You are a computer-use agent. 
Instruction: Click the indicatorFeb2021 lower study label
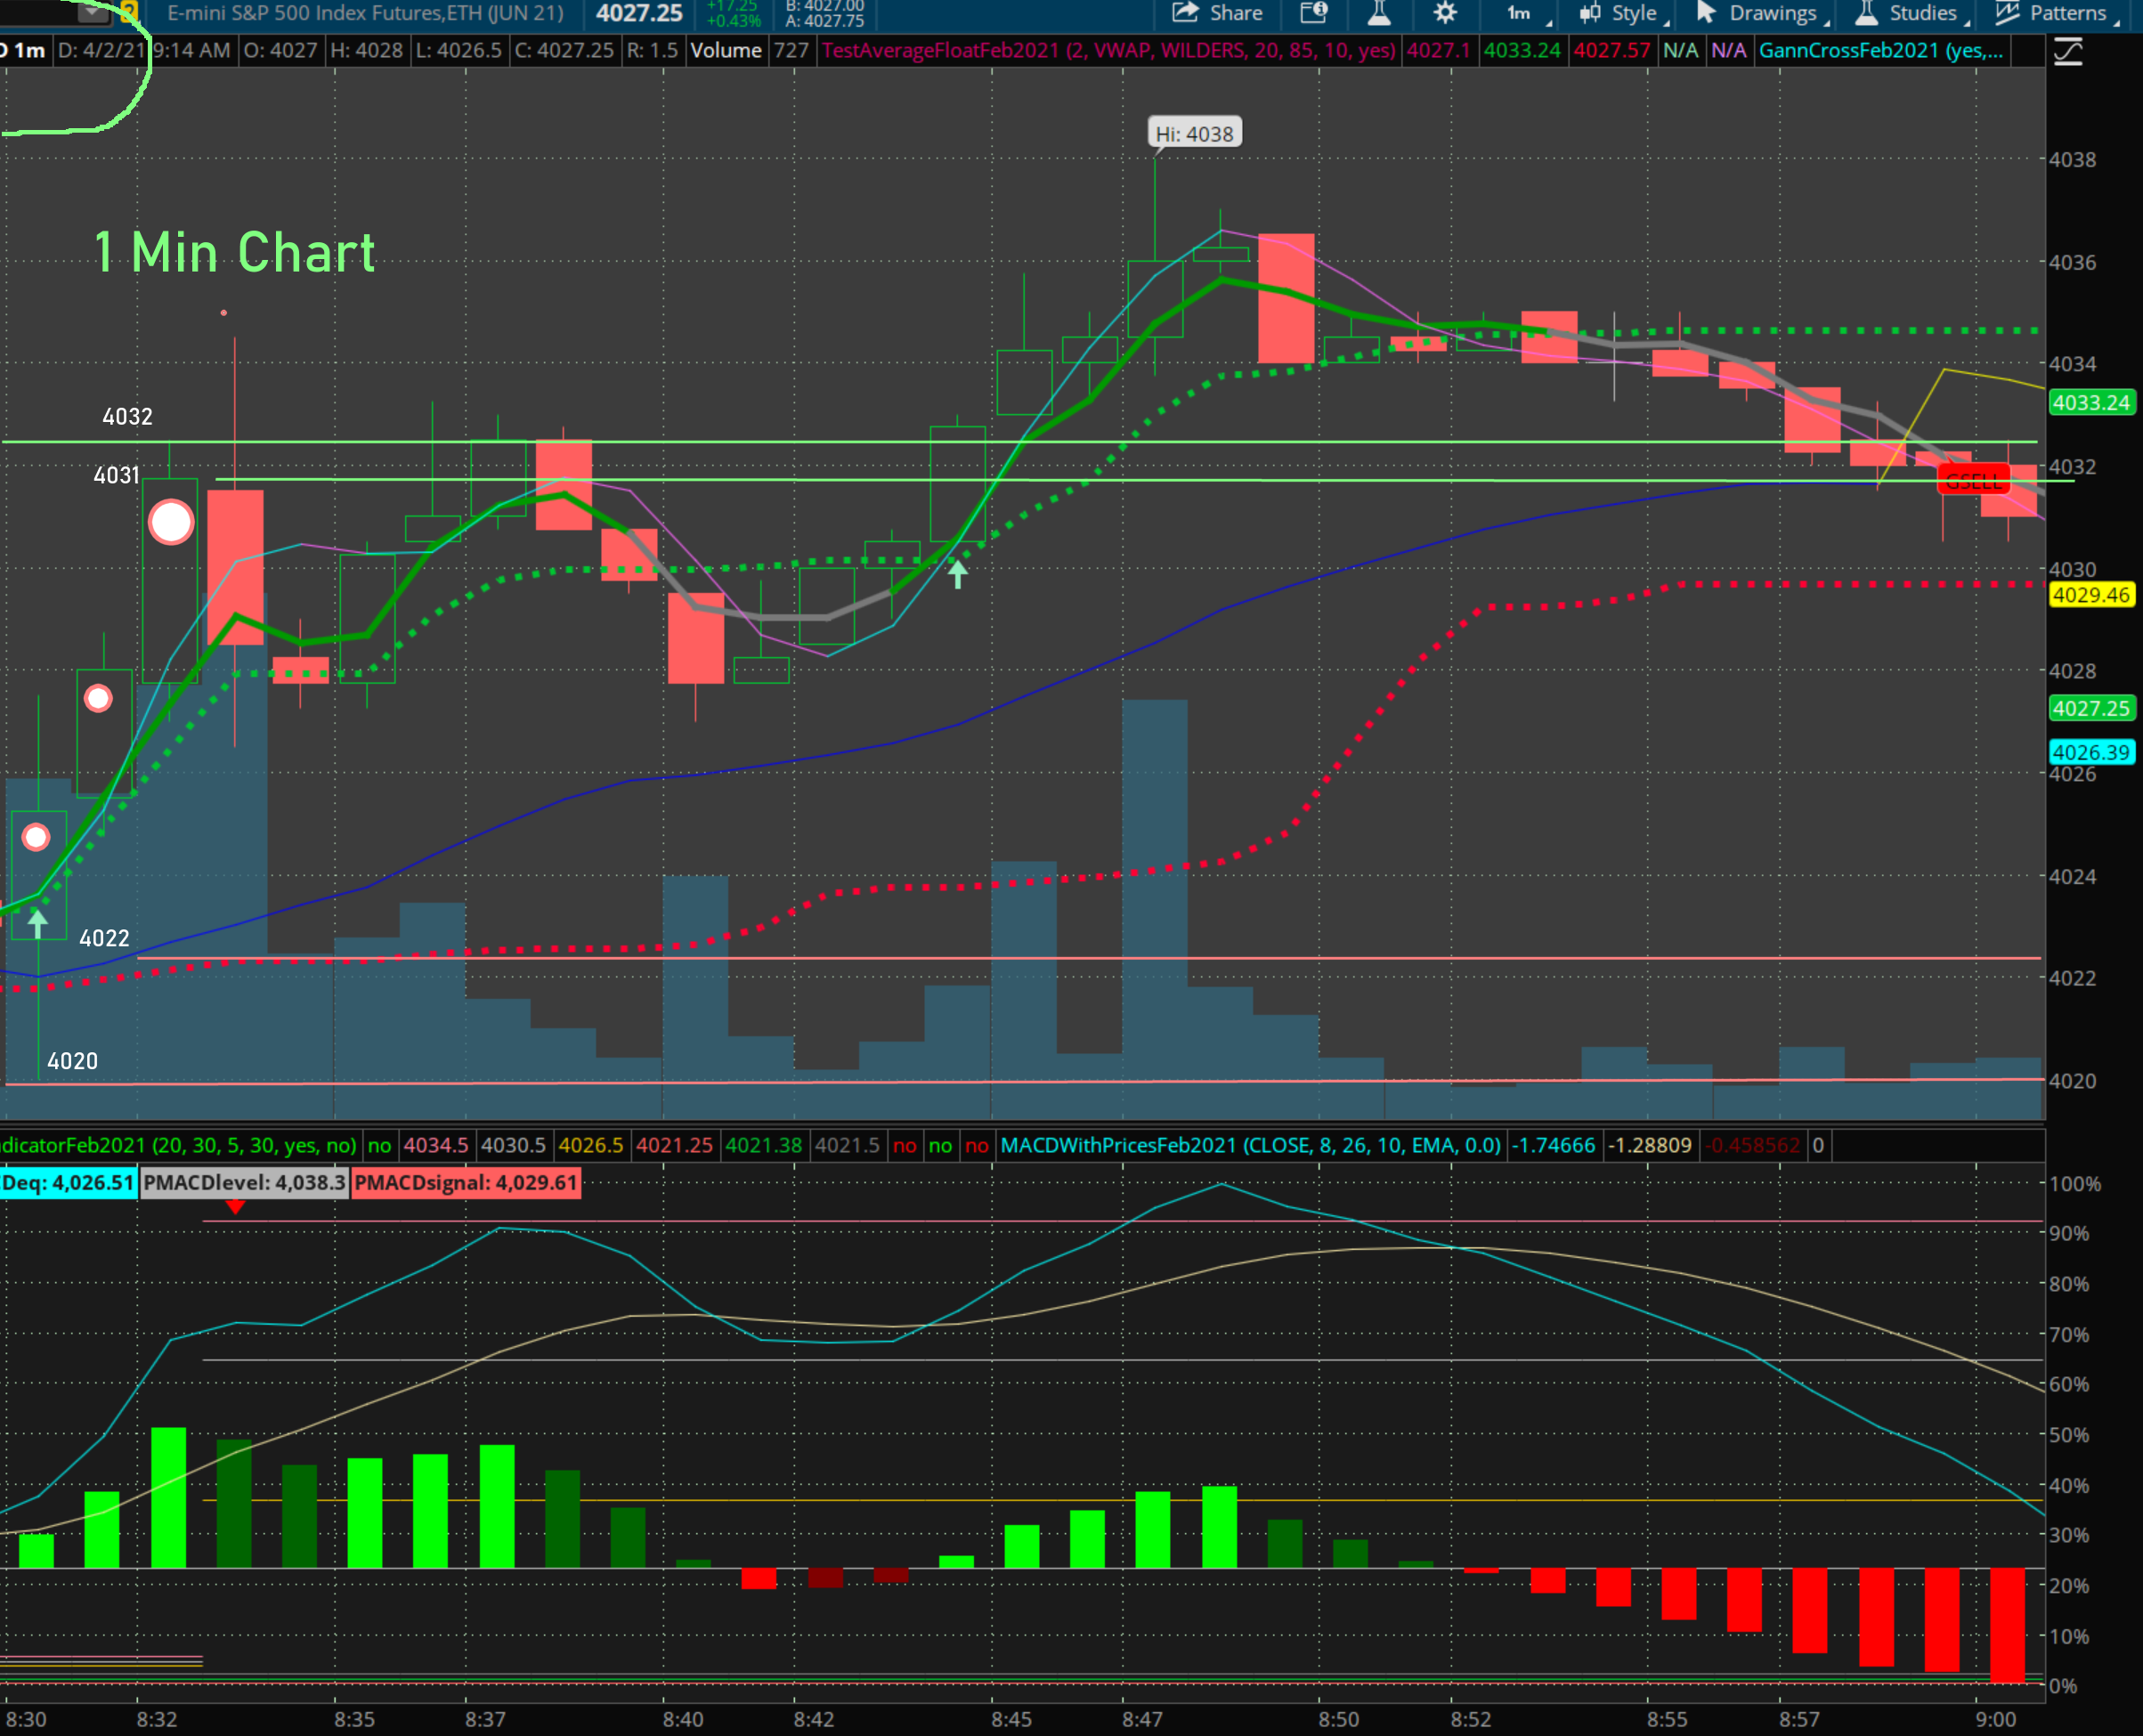[178, 1145]
